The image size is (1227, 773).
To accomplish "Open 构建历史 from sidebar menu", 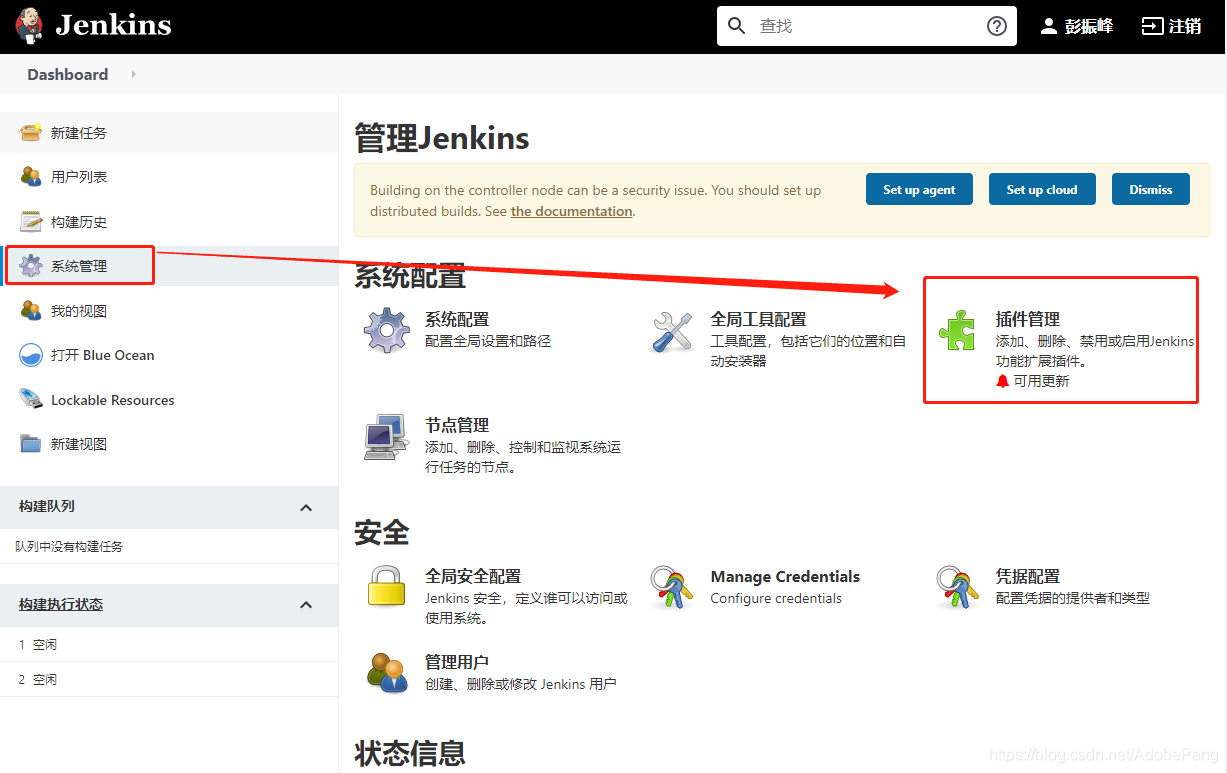I will [x=78, y=222].
